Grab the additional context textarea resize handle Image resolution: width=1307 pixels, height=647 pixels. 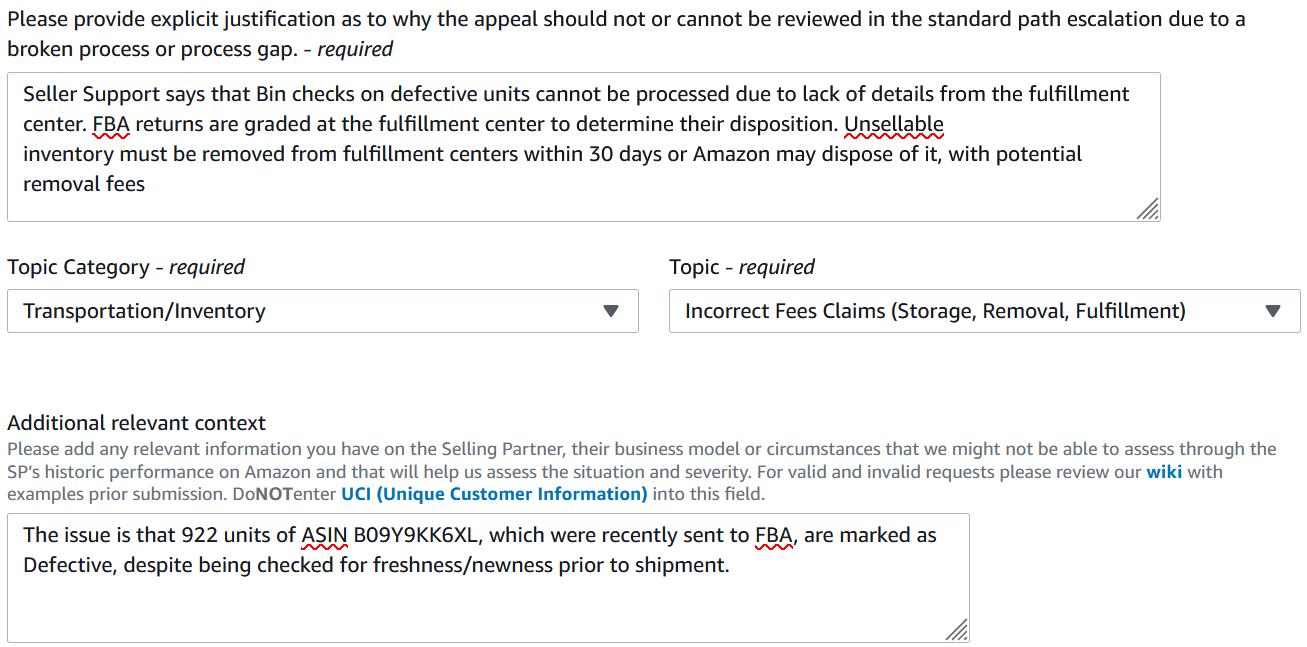coord(957,630)
